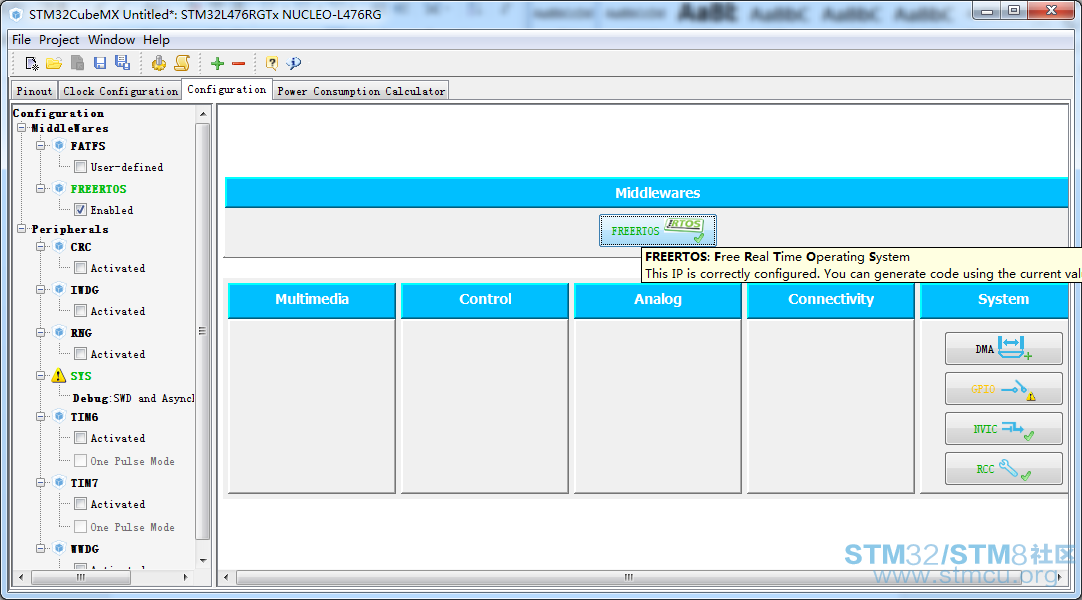This screenshot has height=600, width=1082.
Task: Open the Project menu
Action: click(59, 39)
